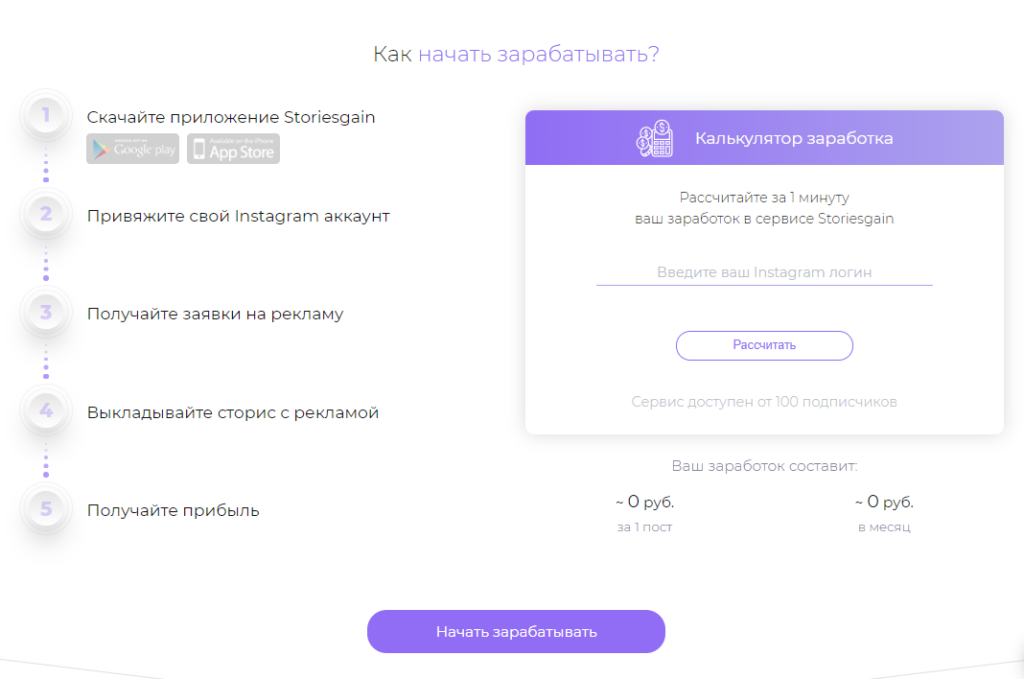Click the App Store download badge
The height and width of the screenshot is (679, 1024).
(233, 149)
